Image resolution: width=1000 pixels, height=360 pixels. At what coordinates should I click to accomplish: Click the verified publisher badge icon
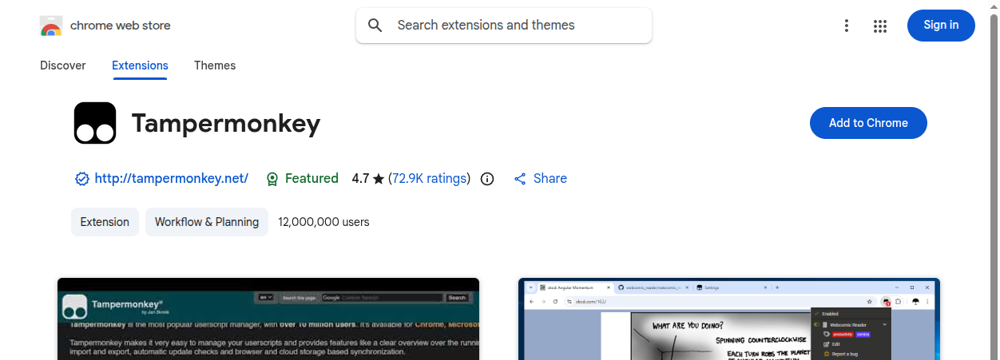pos(82,179)
